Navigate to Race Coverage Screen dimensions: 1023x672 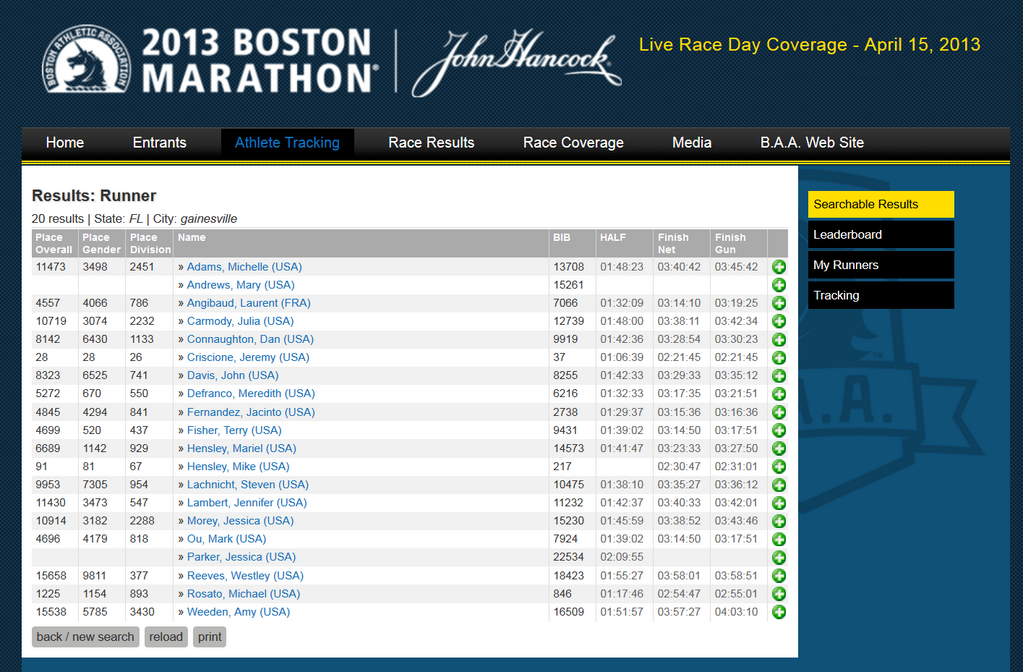click(x=573, y=142)
